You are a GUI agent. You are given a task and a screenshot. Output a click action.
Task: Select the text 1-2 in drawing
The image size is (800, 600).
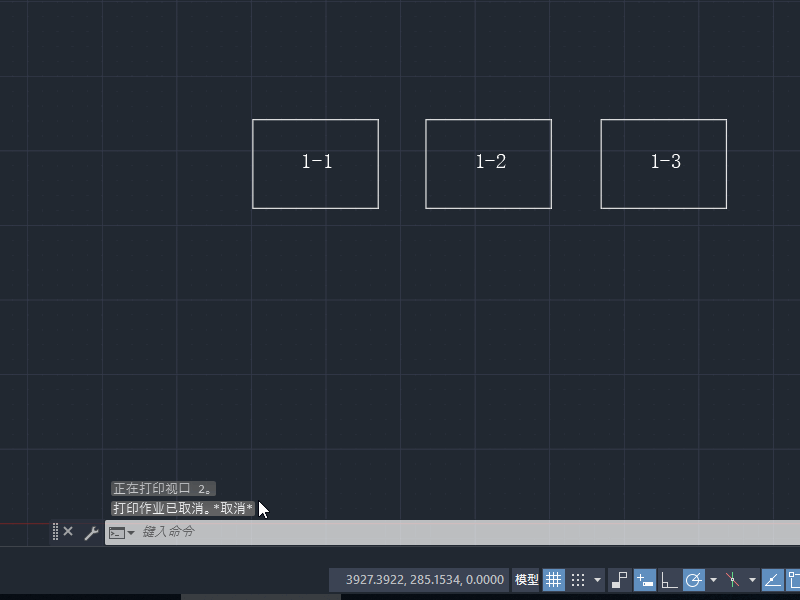[490, 162]
